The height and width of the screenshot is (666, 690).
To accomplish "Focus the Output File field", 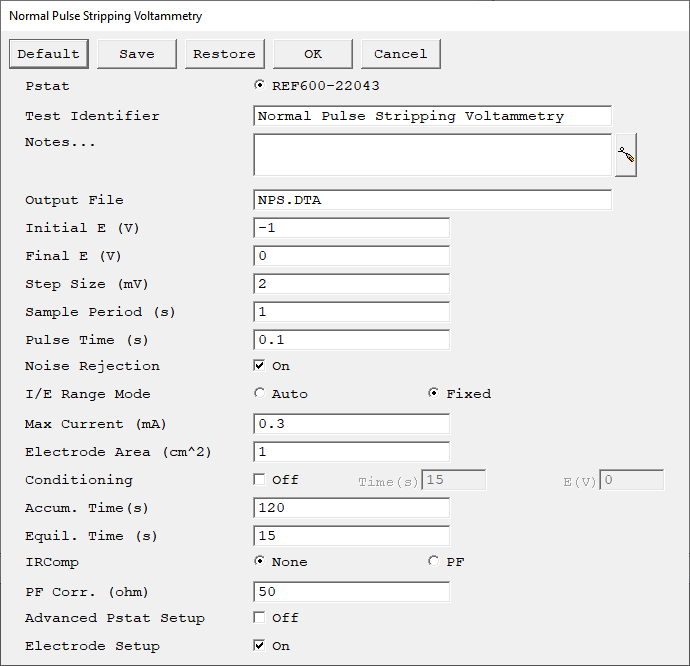I will pos(432,200).
